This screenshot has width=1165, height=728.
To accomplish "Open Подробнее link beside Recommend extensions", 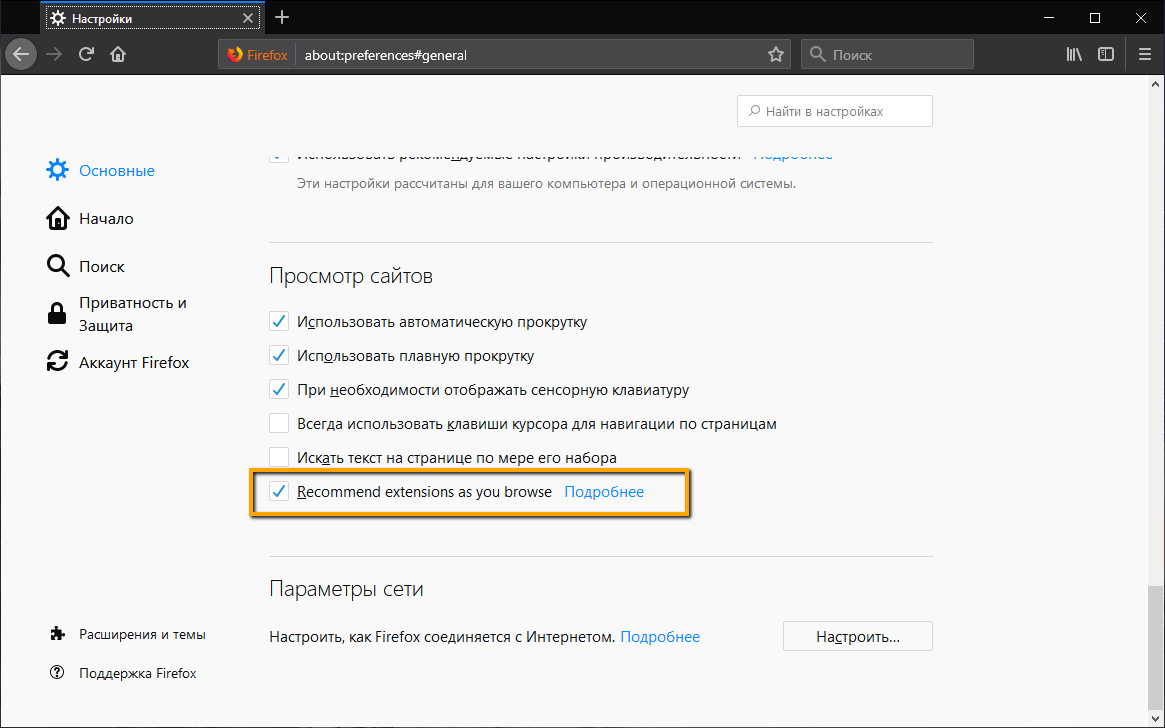I will [x=604, y=492].
